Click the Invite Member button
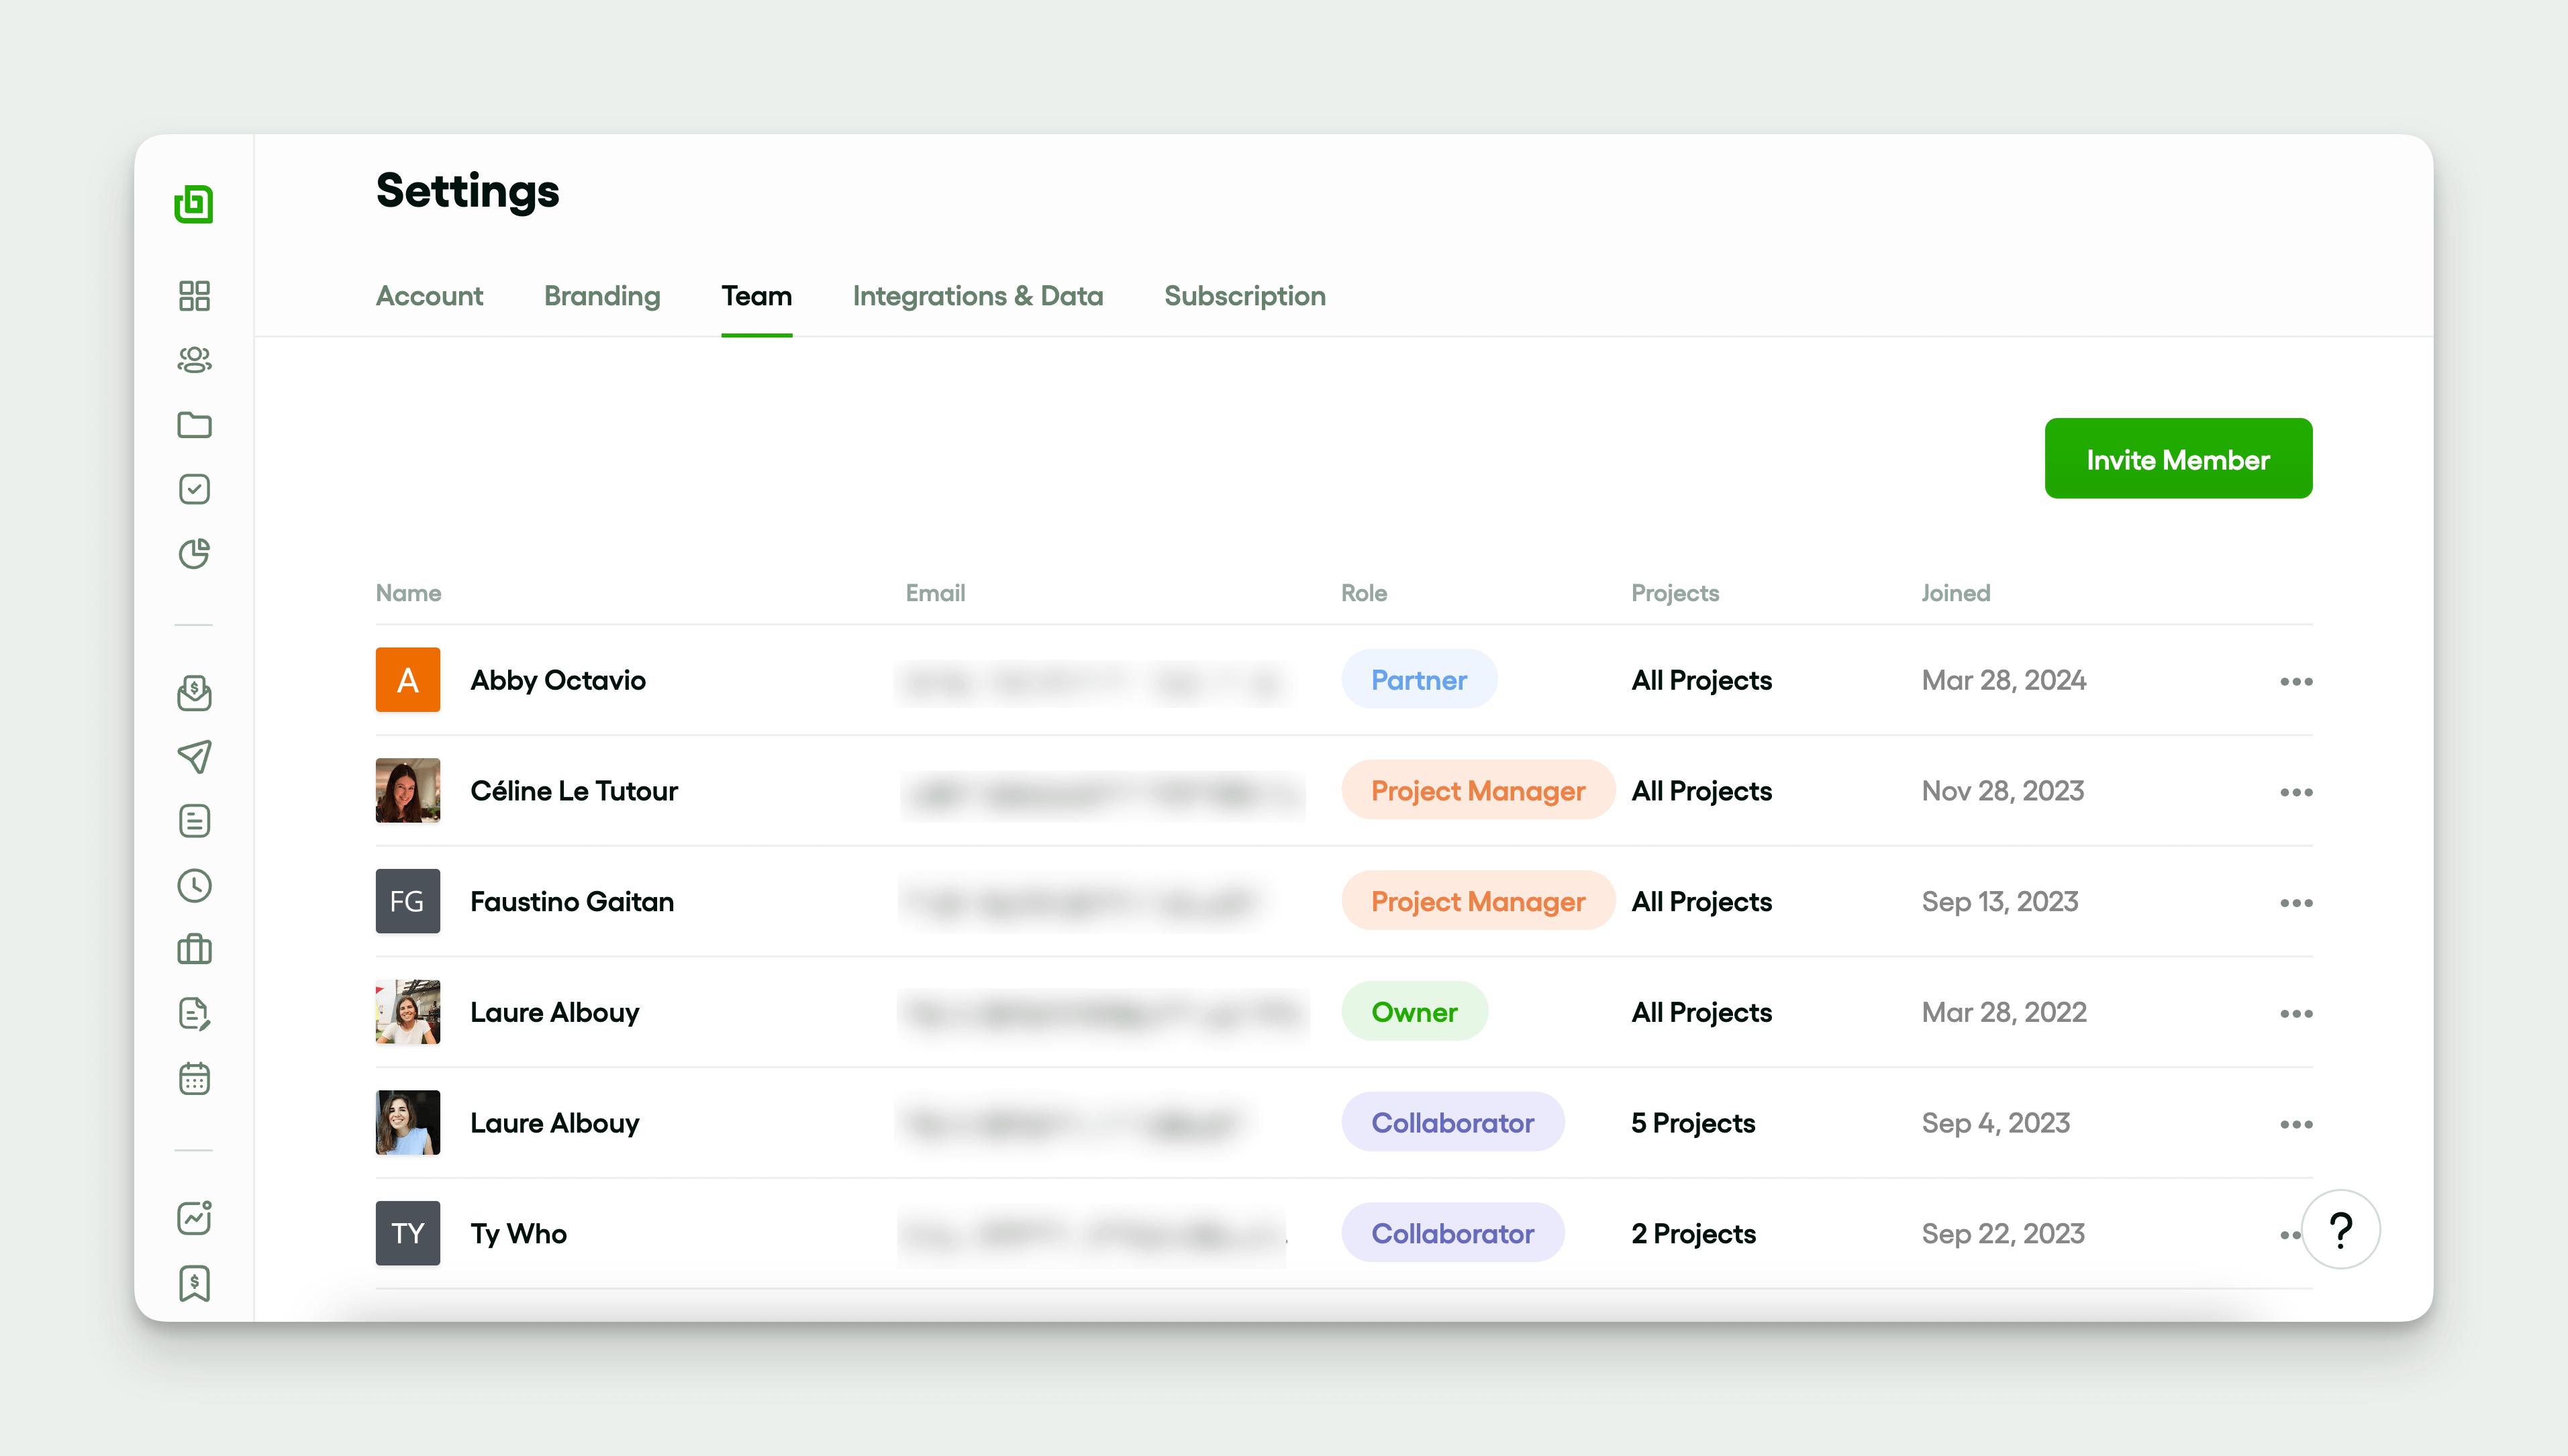Viewport: 2568px width, 1456px height. [x=2177, y=459]
